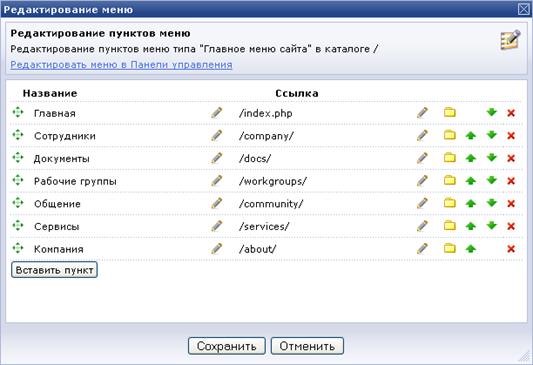Screen dimensions: 533x365
Task: Edit the /community/ link with pencil icon
Action: [x=422, y=203]
